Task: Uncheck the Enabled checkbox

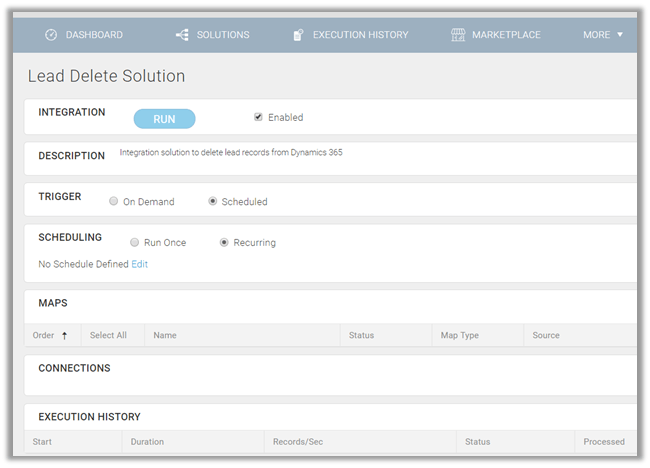Action: pyautogui.click(x=258, y=117)
